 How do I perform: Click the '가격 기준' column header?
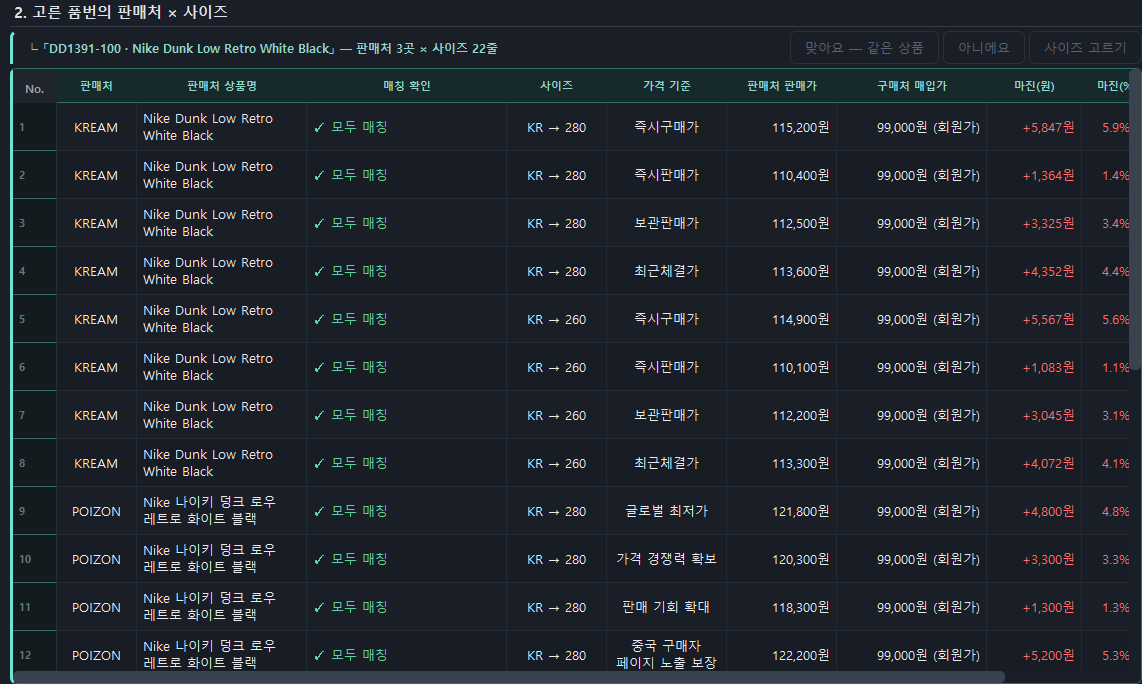[666, 86]
